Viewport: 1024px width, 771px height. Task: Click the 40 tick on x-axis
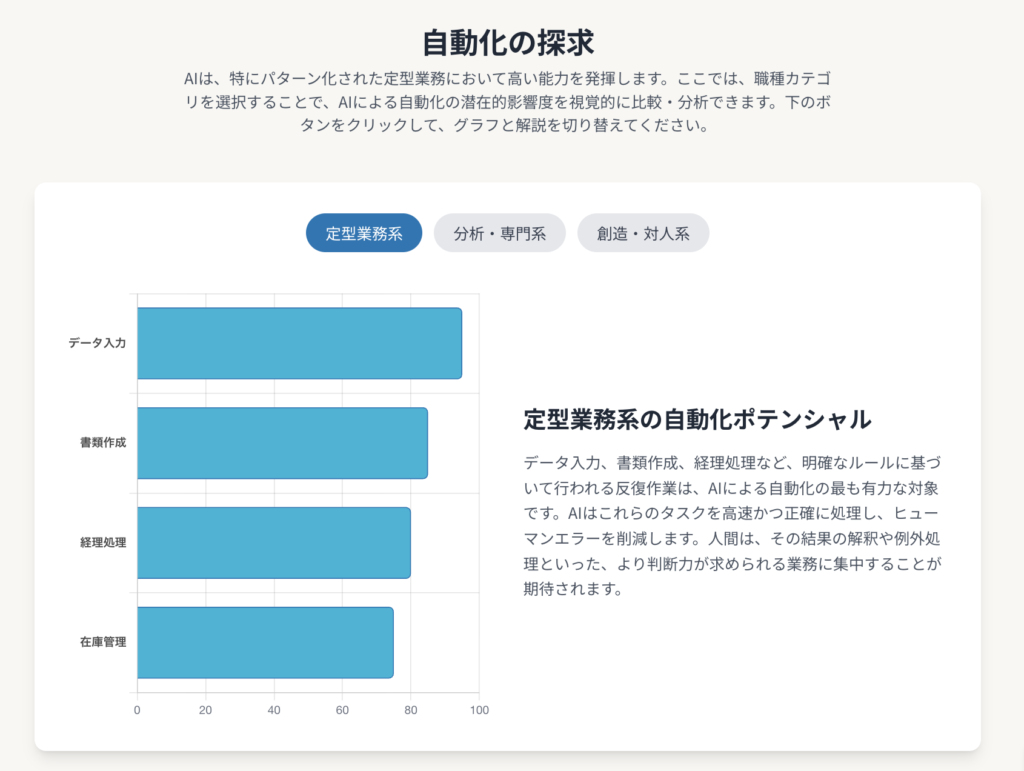[274, 710]
